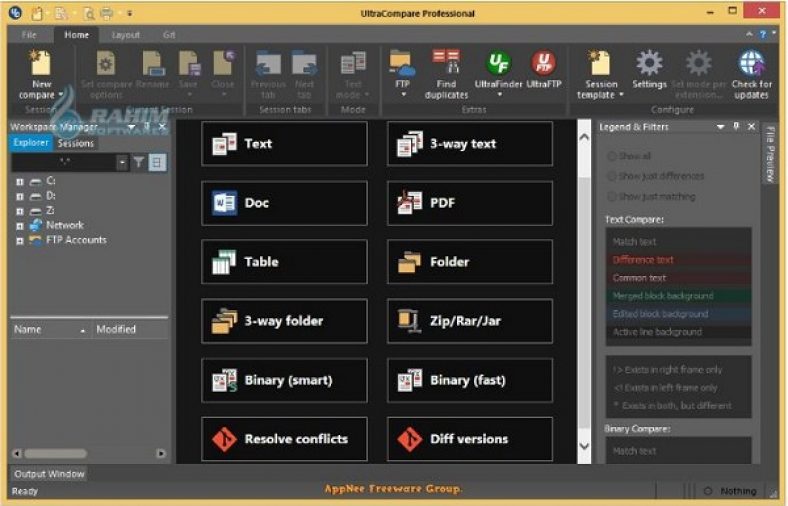The height and width of the screenshot is (506, 788).
Task: Open UltraFinder
Action: pos(499,73)
